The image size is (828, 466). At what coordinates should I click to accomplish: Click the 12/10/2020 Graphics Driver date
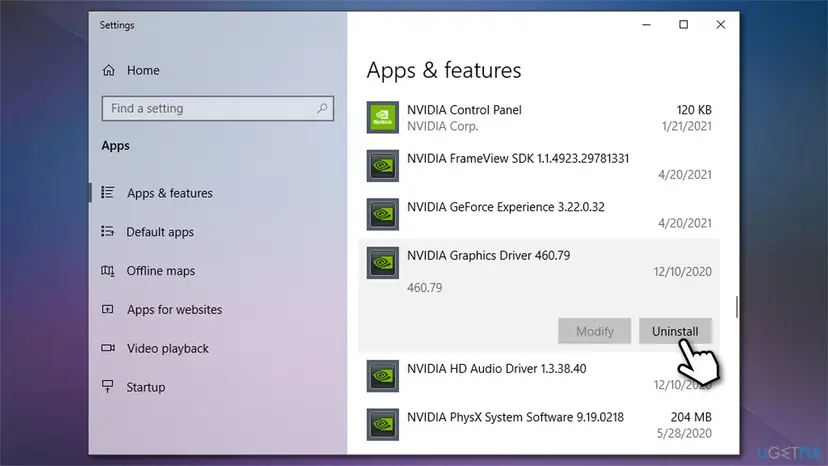point(682,272)
